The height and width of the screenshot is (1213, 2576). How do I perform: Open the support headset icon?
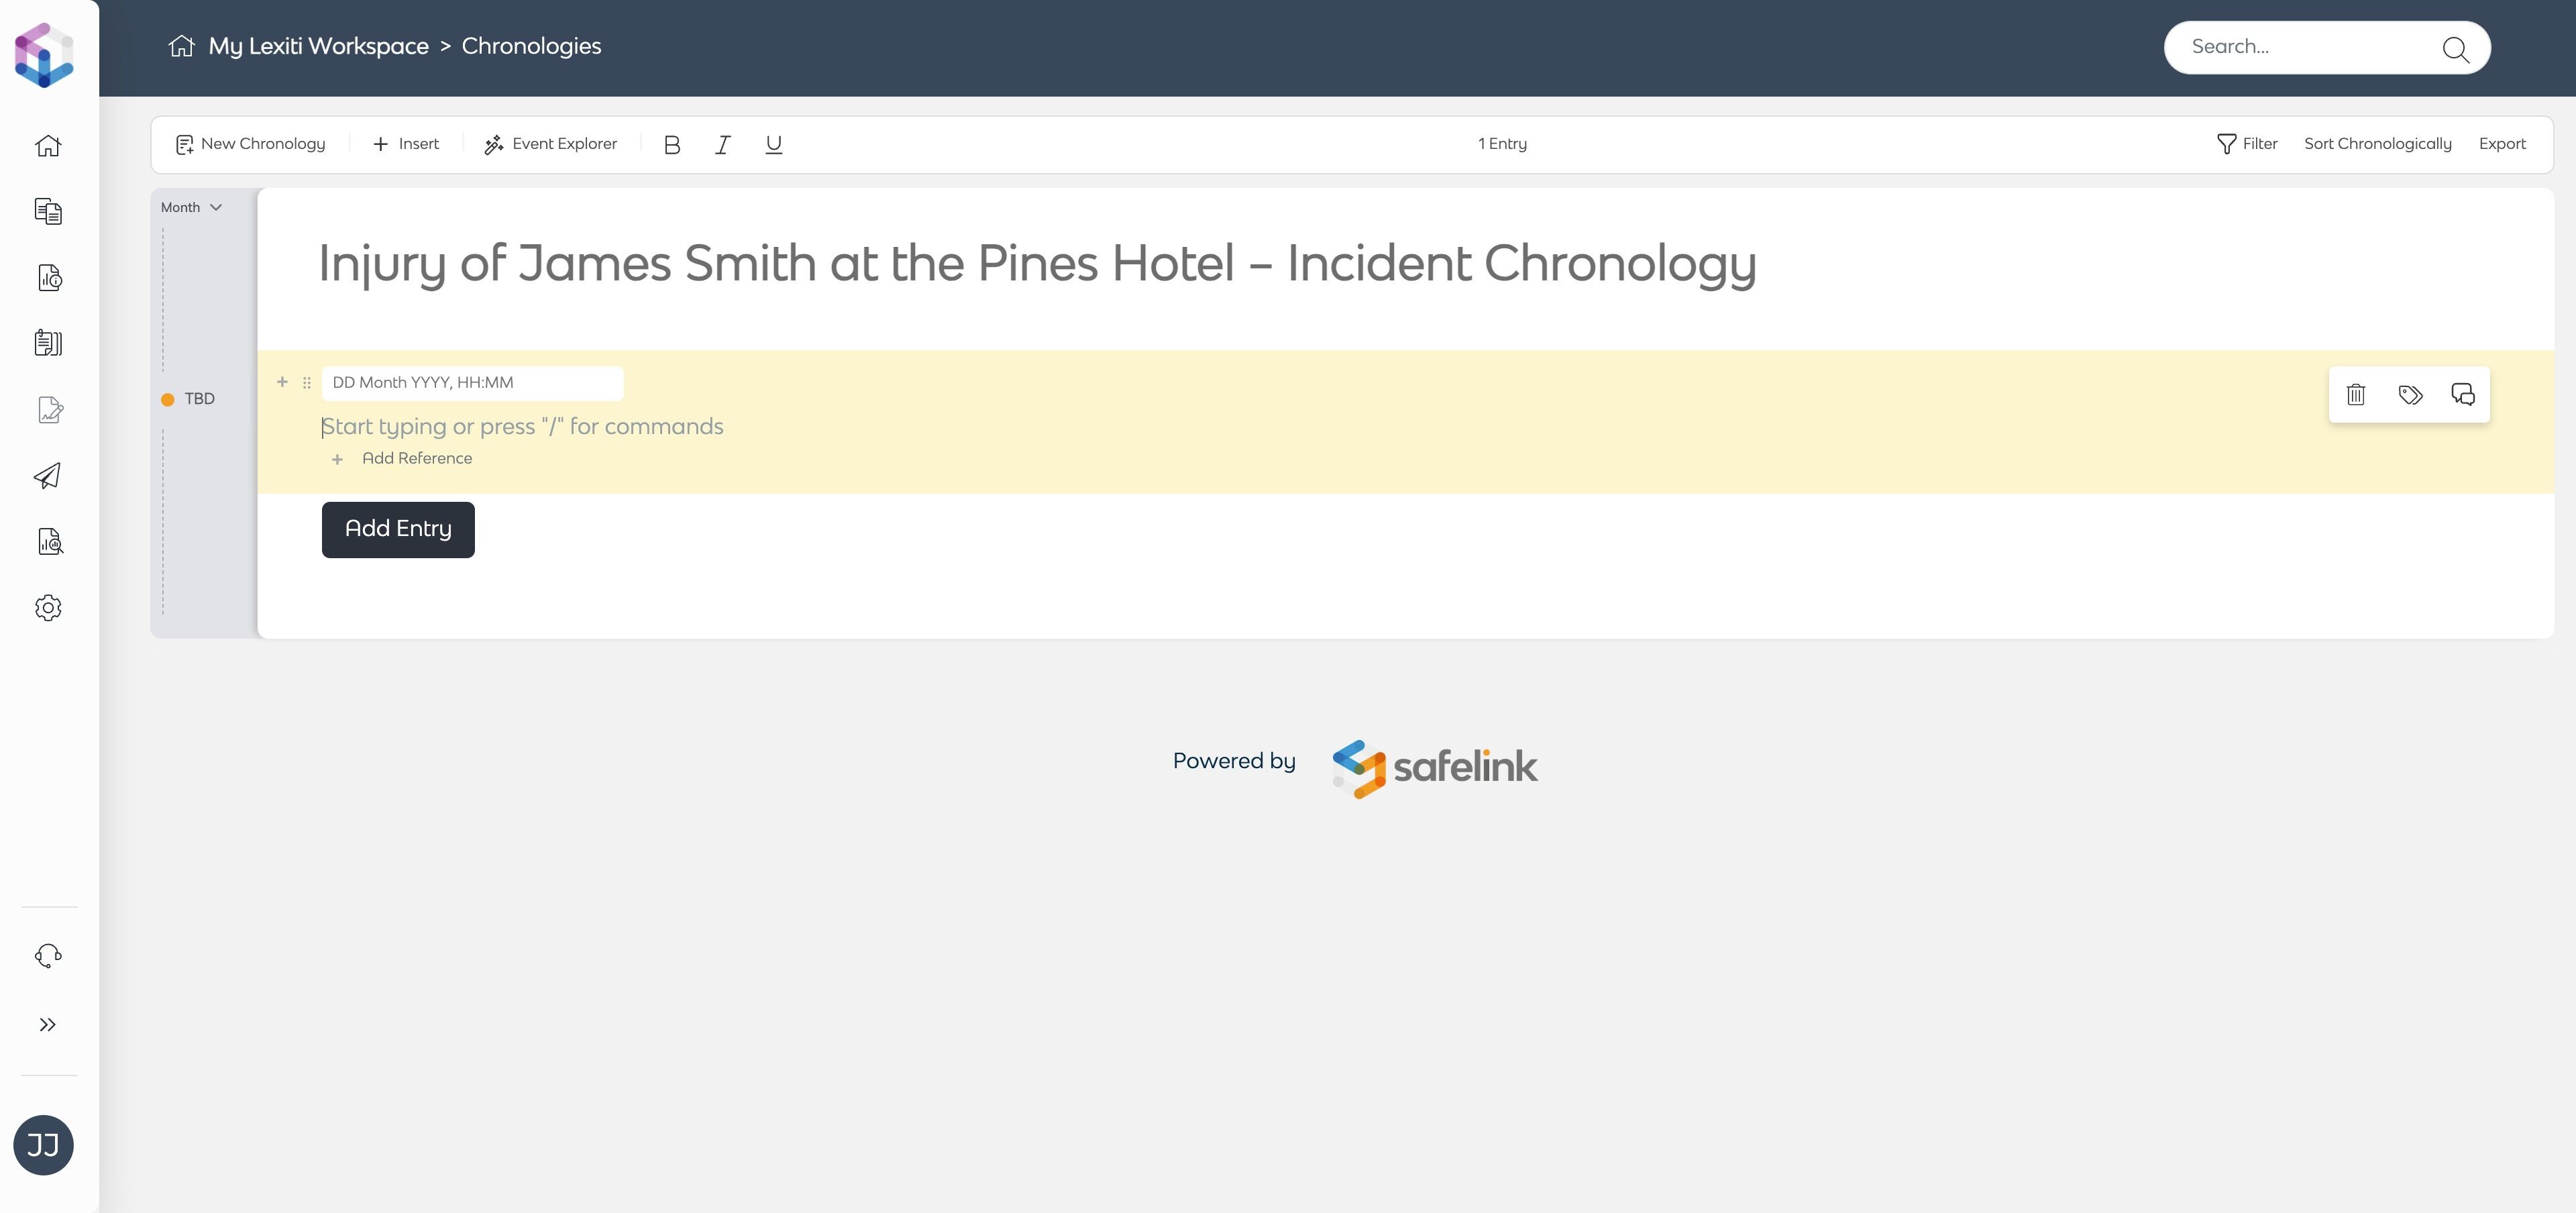(48, 956)
